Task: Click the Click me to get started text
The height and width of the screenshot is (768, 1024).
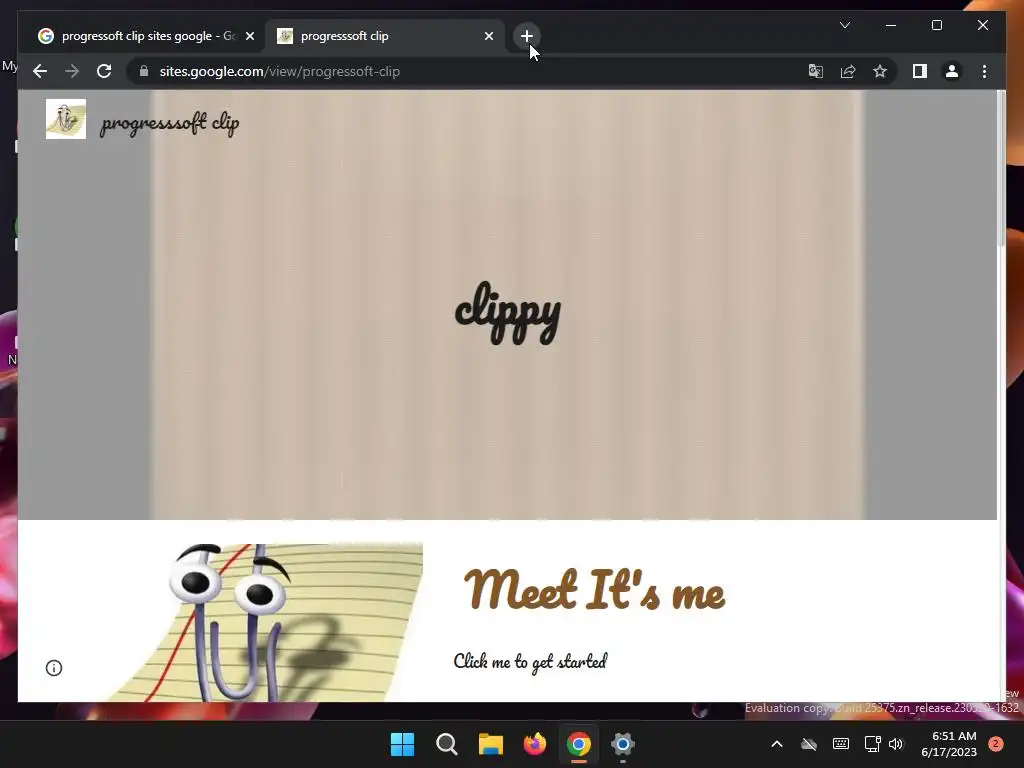Action: (x=530, y=662)
